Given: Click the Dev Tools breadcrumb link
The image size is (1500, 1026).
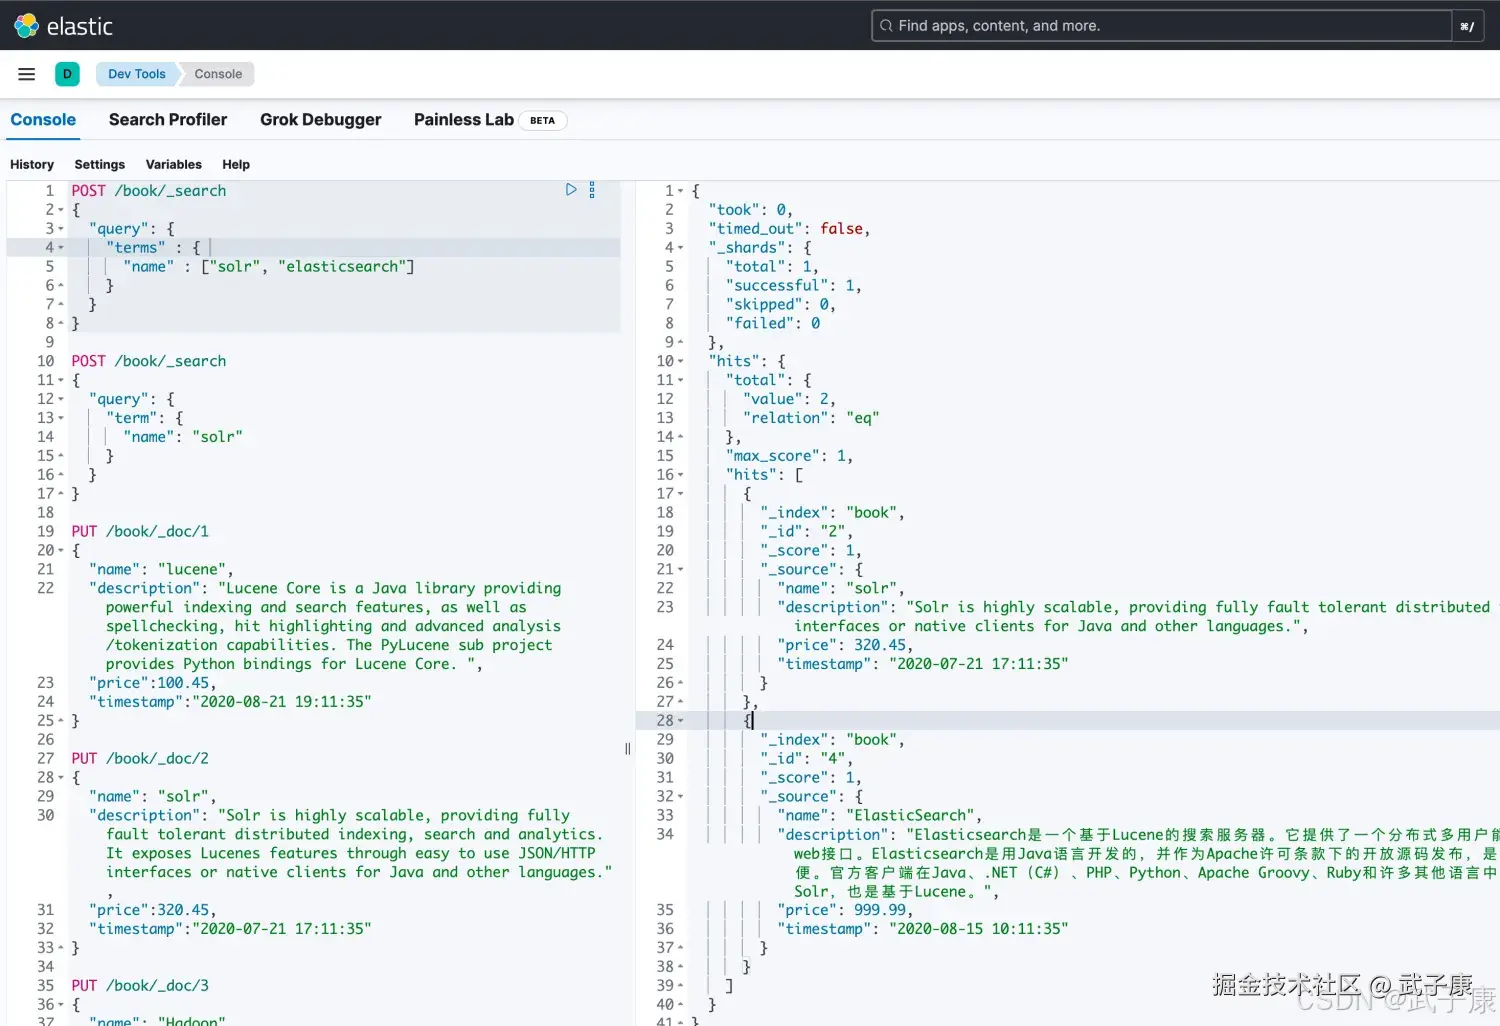Looking at the screenshot, I should 136,73.
